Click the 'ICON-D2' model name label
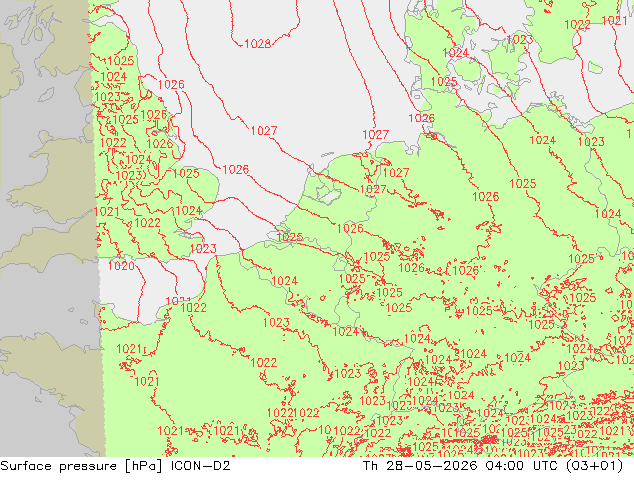Image resolution: width=634 pixels, height=490 pixels. (201, 466)
